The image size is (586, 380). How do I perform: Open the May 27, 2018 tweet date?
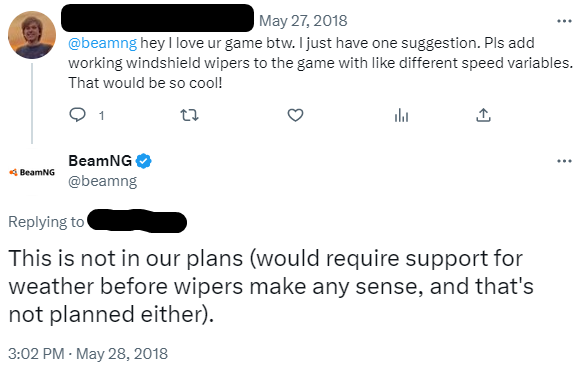(303, 21)
